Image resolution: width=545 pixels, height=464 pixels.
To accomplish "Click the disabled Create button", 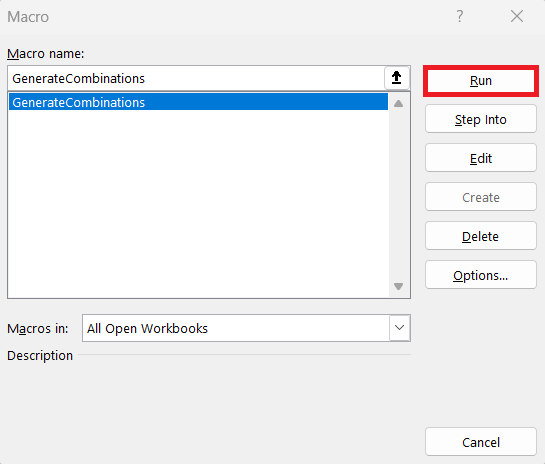I will tap(481, 197).
